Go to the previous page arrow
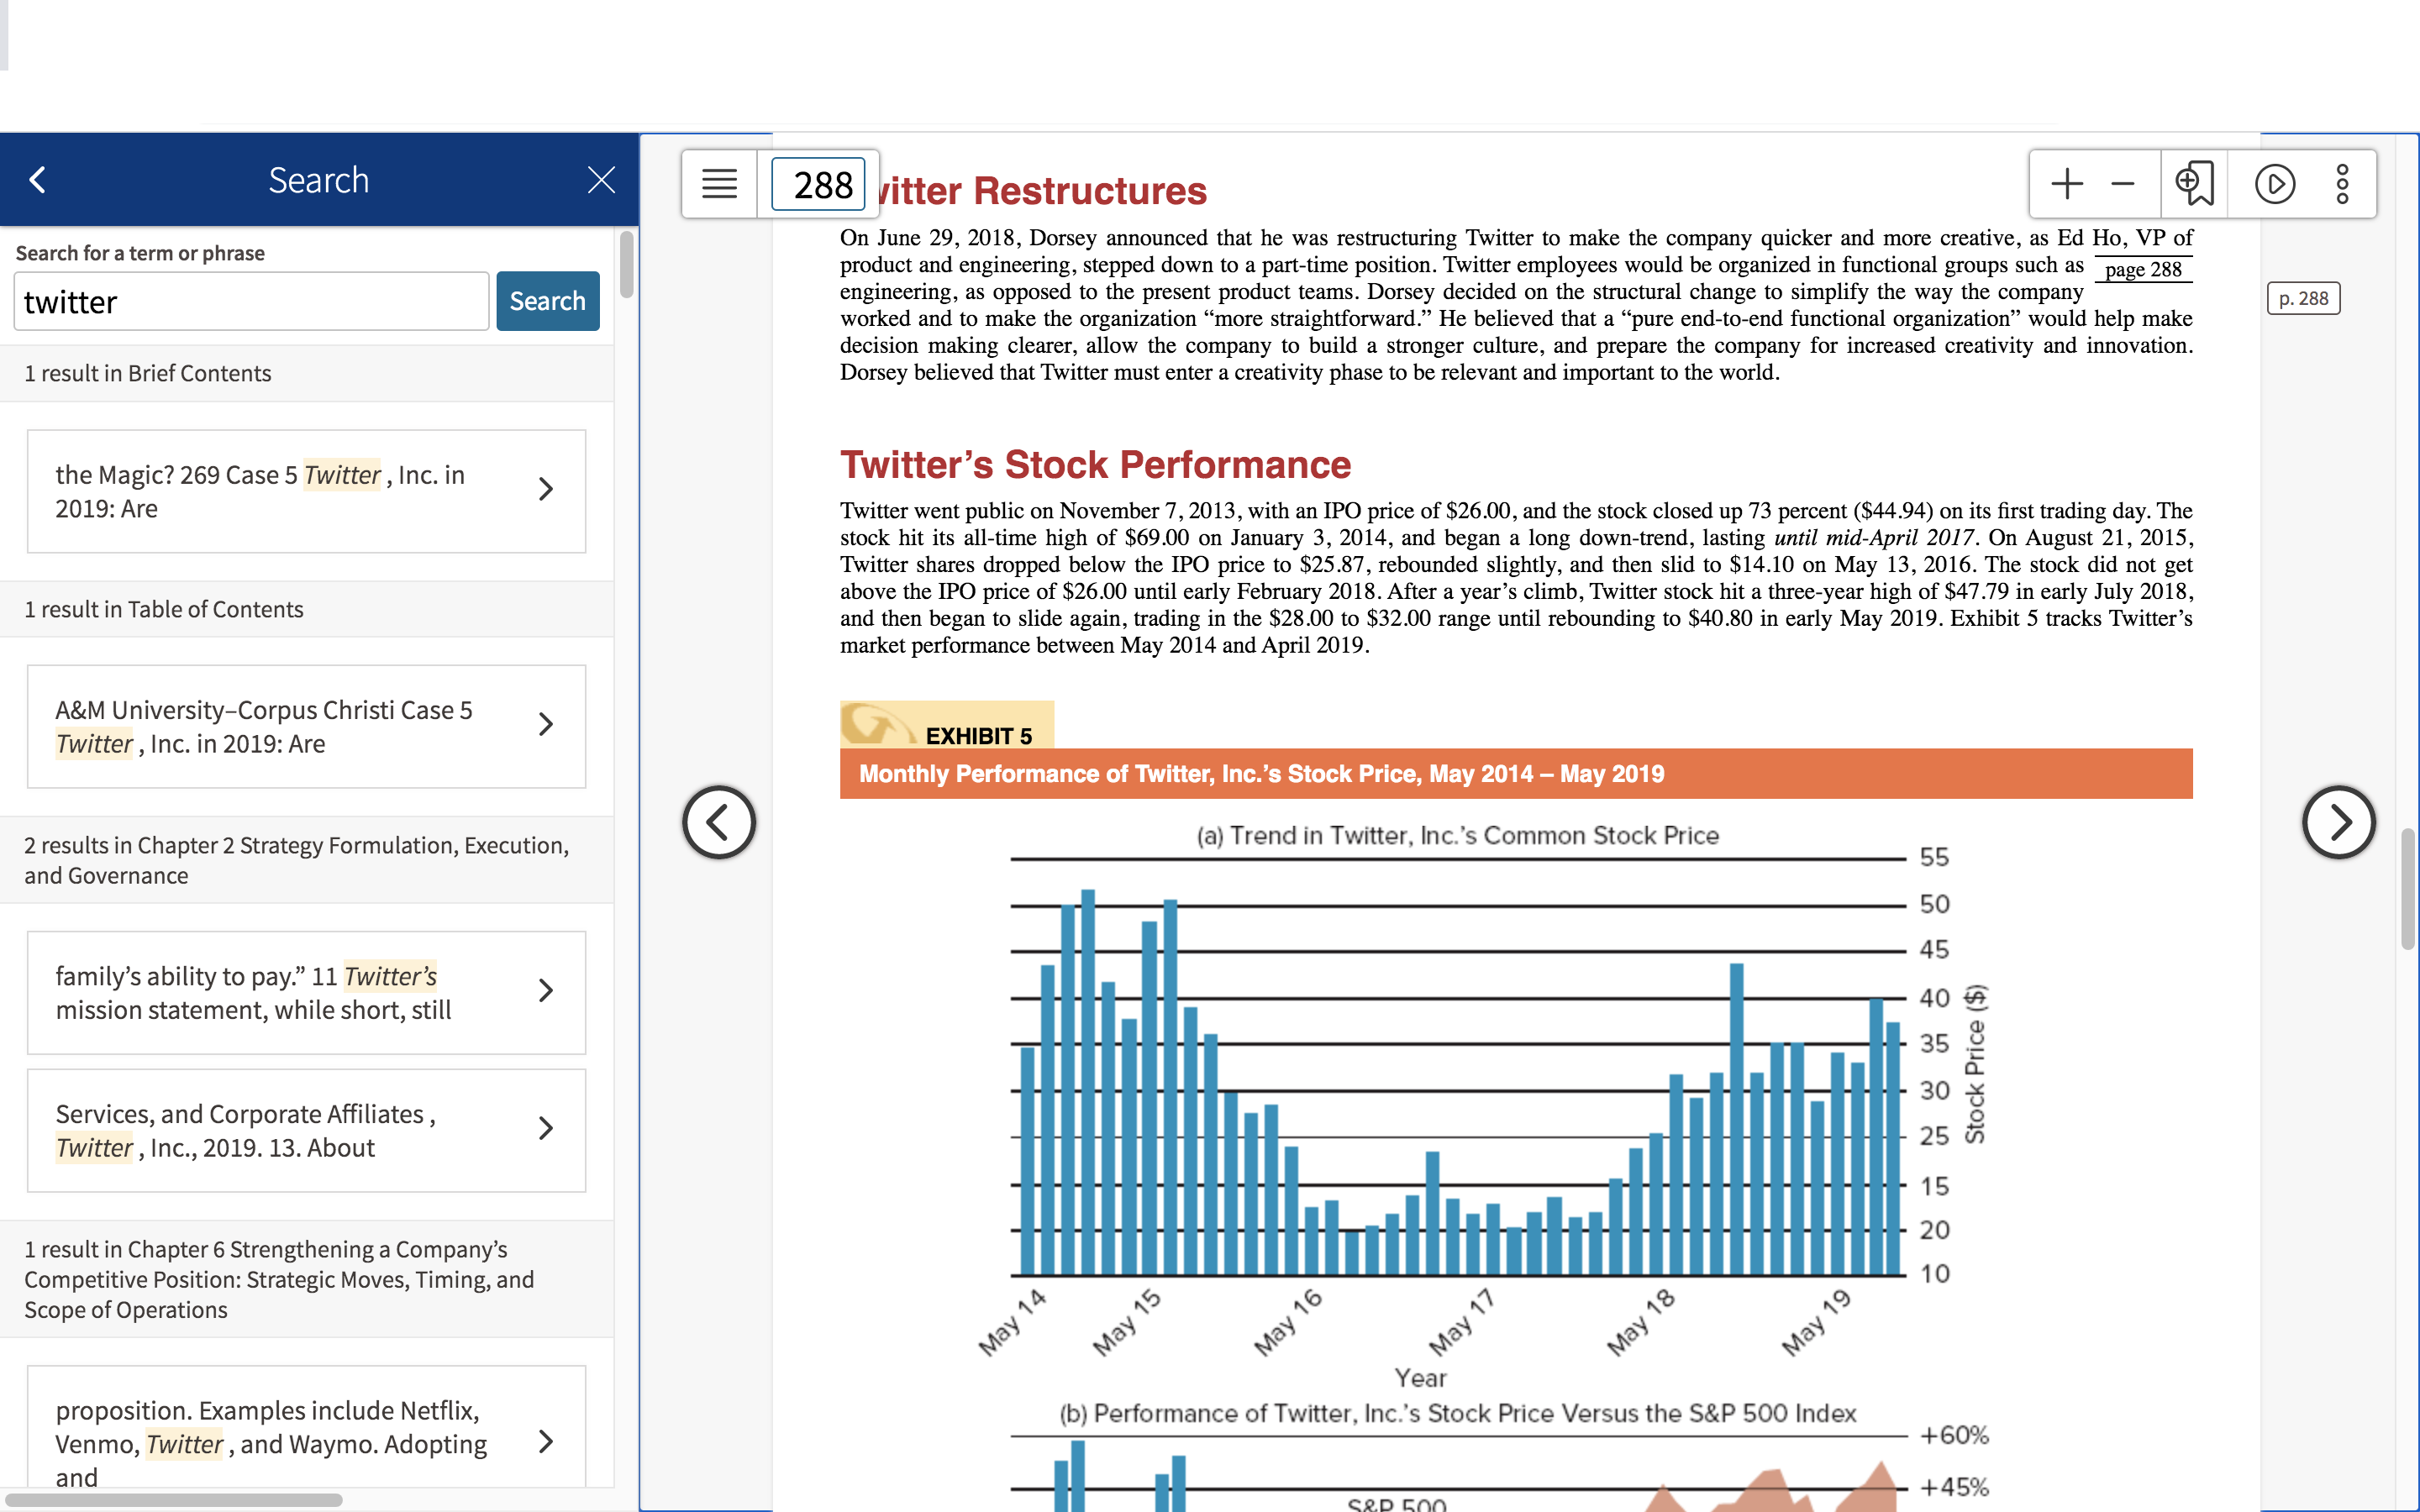 coord(719,822)
